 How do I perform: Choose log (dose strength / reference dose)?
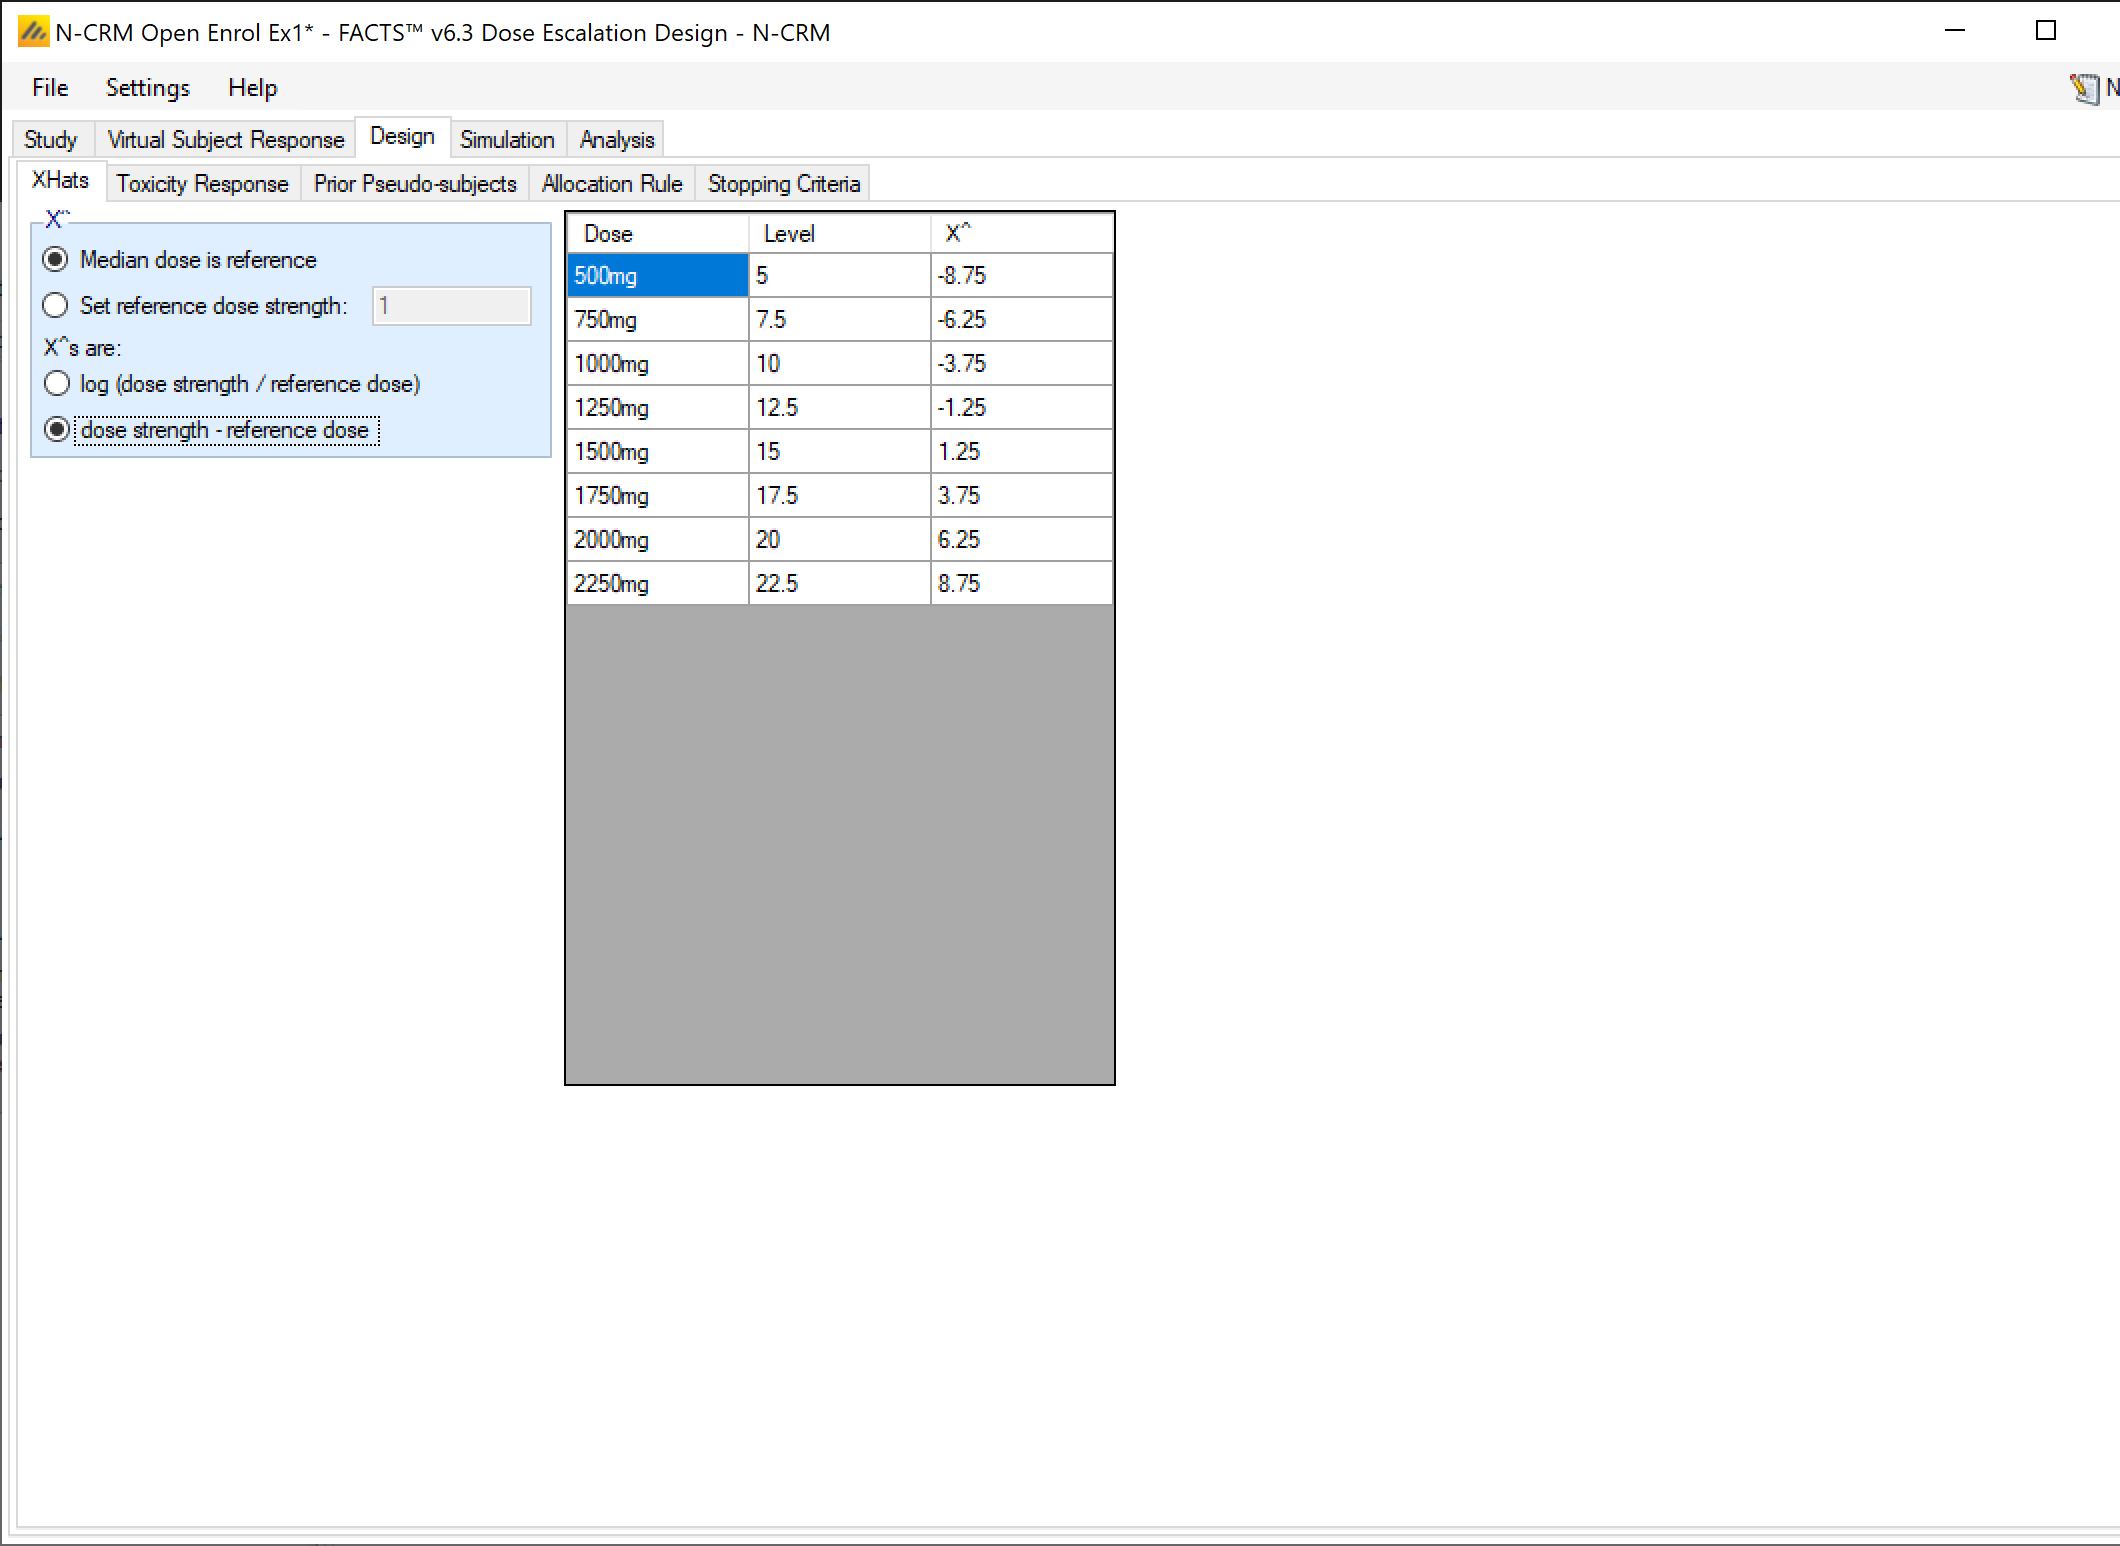(56, 384)
